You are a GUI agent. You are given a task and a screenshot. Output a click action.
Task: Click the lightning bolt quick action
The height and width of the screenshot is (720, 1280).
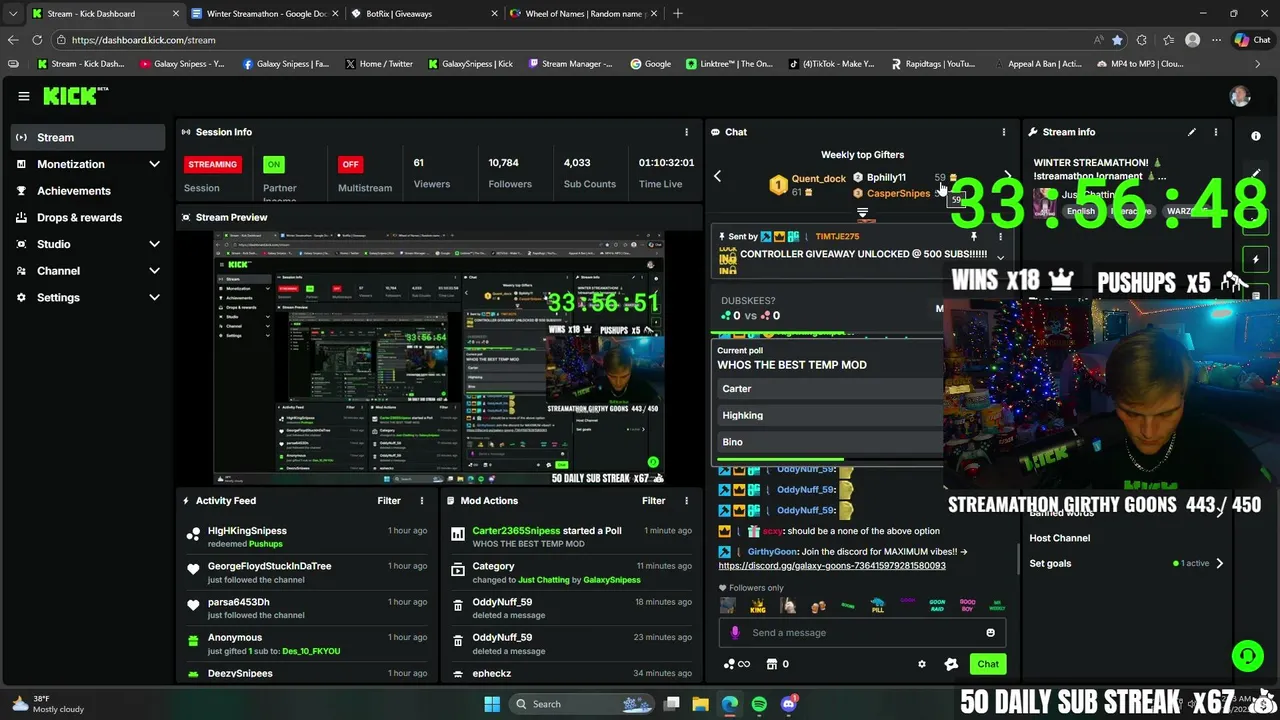1256,260
